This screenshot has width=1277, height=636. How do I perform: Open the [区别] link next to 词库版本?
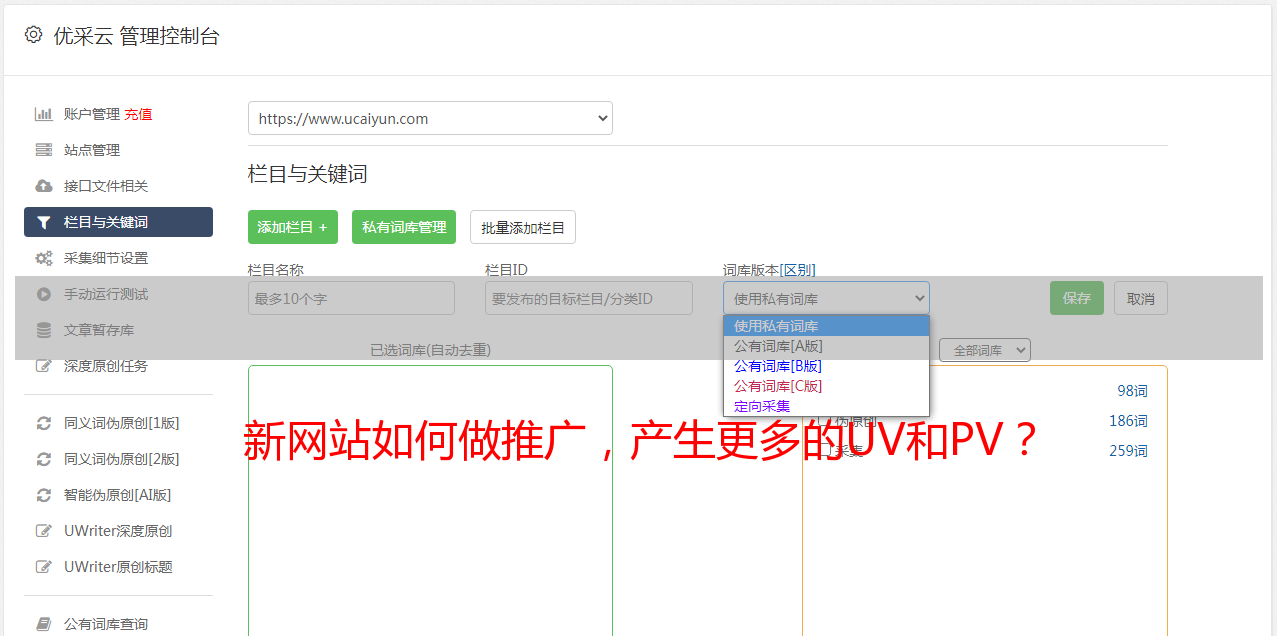[797, 270]
